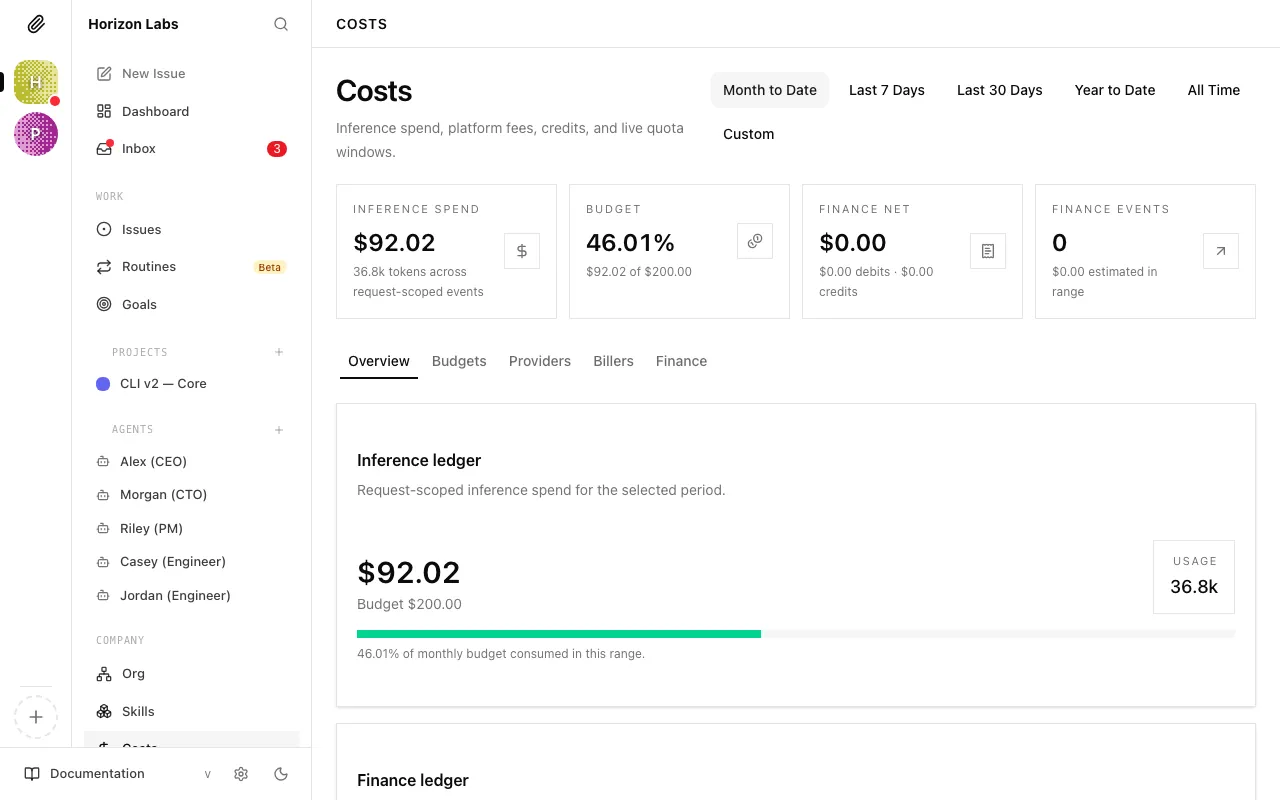Open New Issue in the sidebar
This screenshot has width=1280, height=800.
[x=192, y=74]
